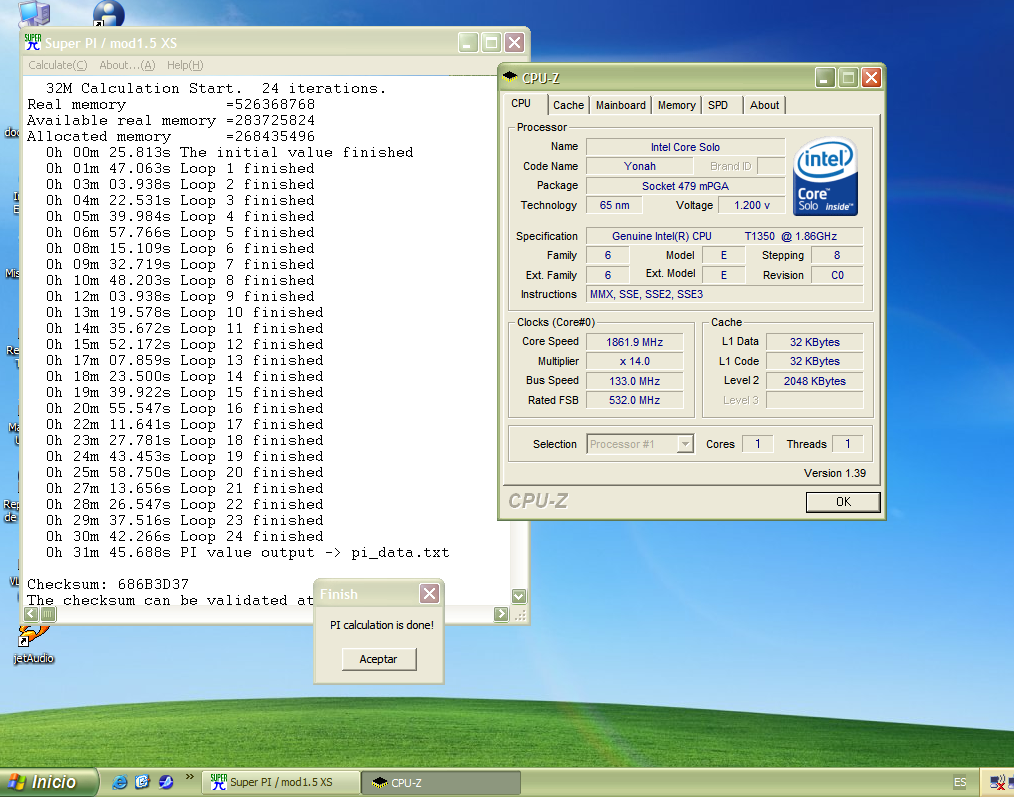The width and height of the screenshot is (1014, 797).
Task: Open the jetAudio desktop shortcut
Action: (x=33, y=643)
